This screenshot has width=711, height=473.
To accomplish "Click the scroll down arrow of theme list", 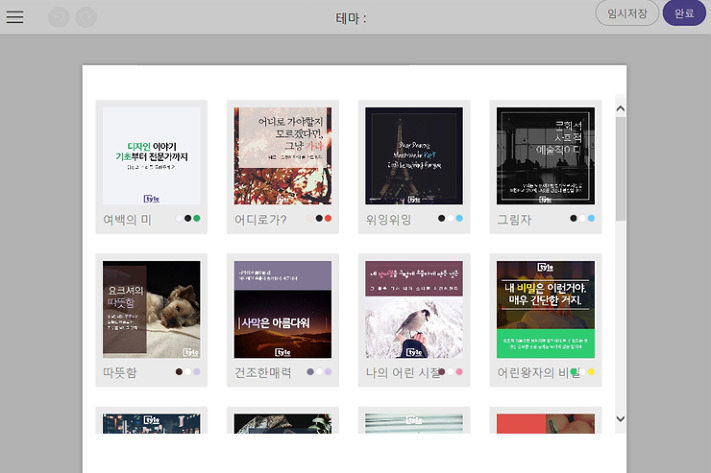I will click(620, 419).
